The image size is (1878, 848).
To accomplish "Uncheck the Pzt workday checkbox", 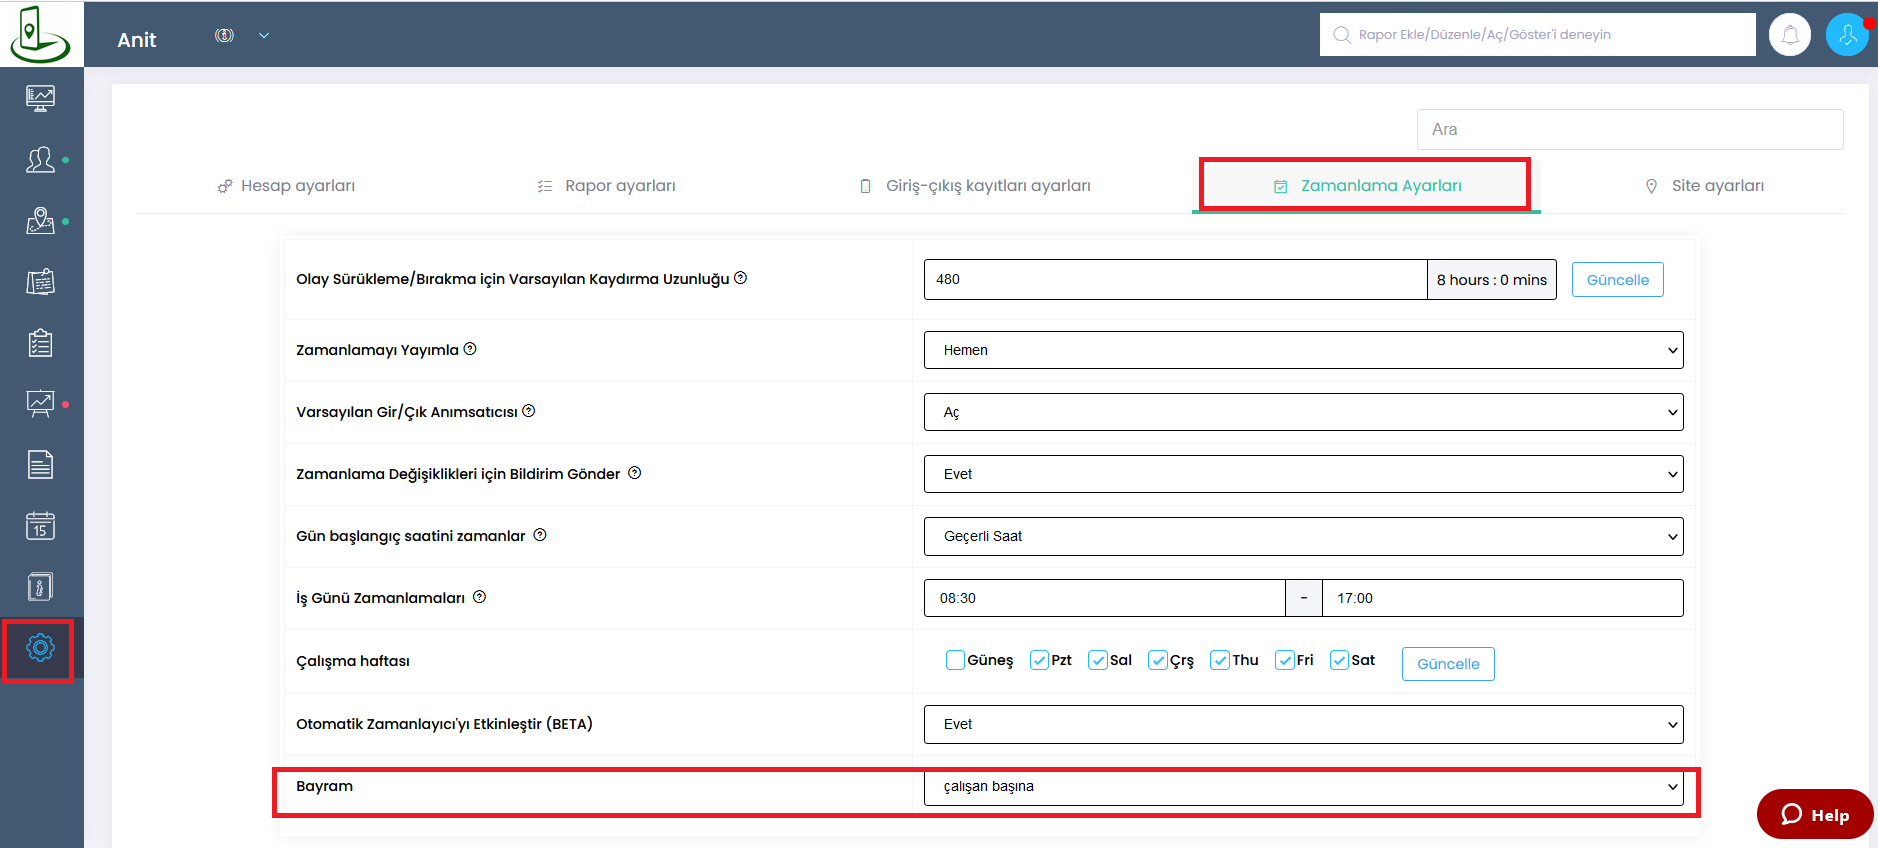I will (1039, 660).
